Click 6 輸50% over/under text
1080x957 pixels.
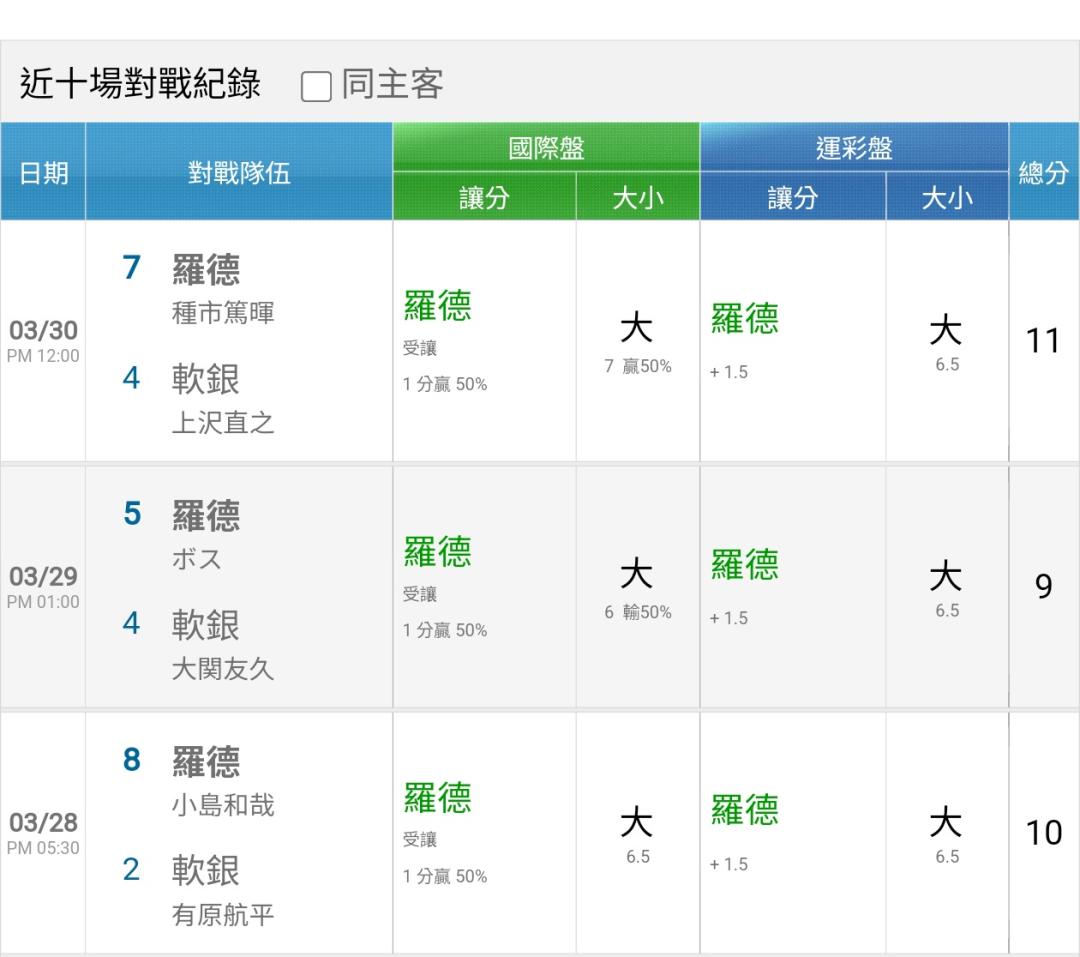pos(638,612)
